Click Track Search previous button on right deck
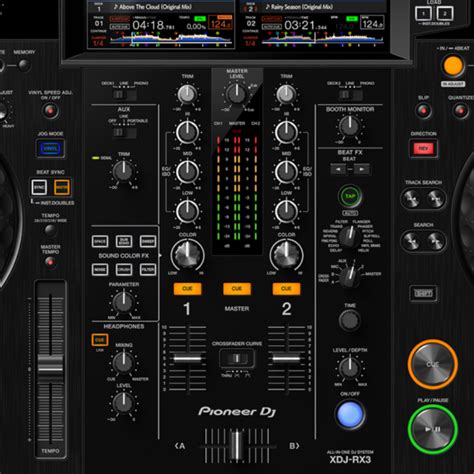 pos(411,199)
